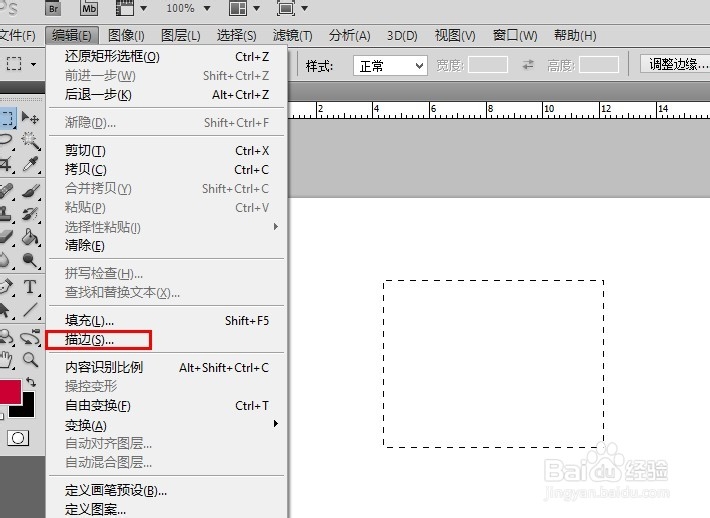Swap foreground and background colors icon
710x518 pixels.
coord(31,382)
